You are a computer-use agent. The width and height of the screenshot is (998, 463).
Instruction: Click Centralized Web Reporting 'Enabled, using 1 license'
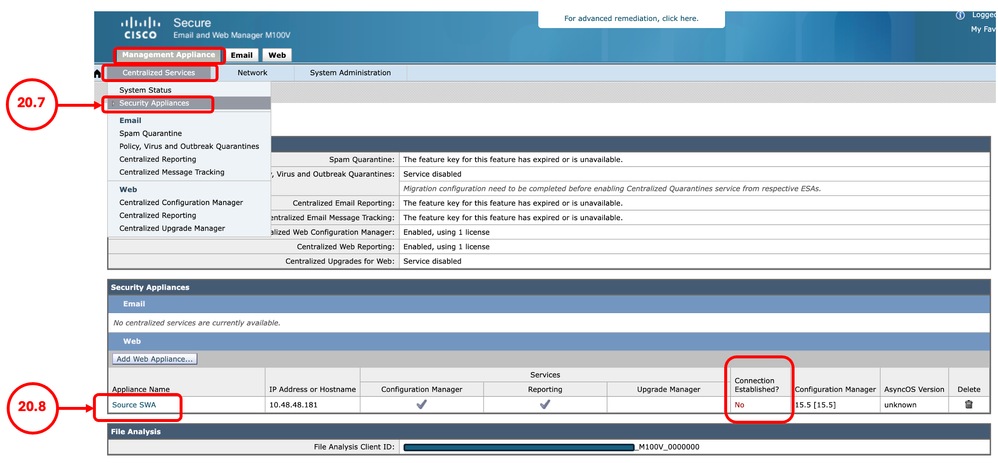pos(447,246)
